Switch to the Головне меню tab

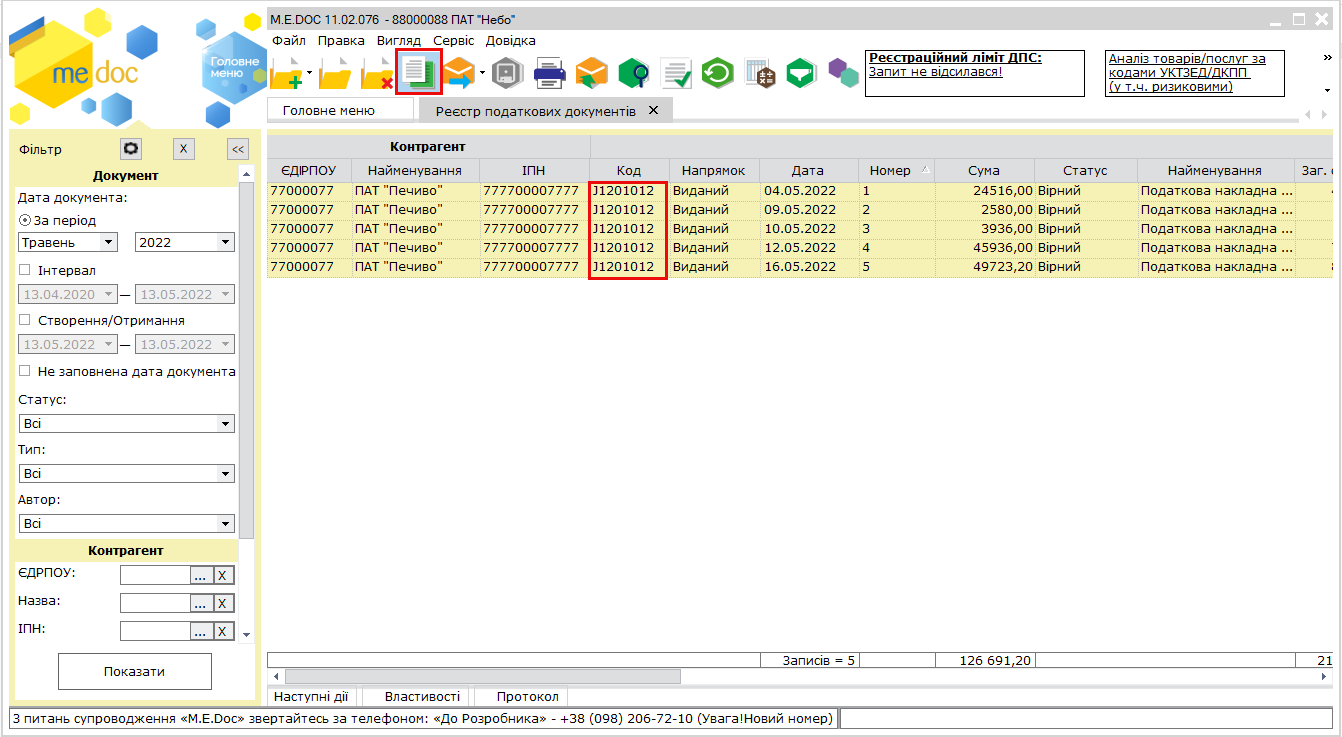[x=329, y=110]
